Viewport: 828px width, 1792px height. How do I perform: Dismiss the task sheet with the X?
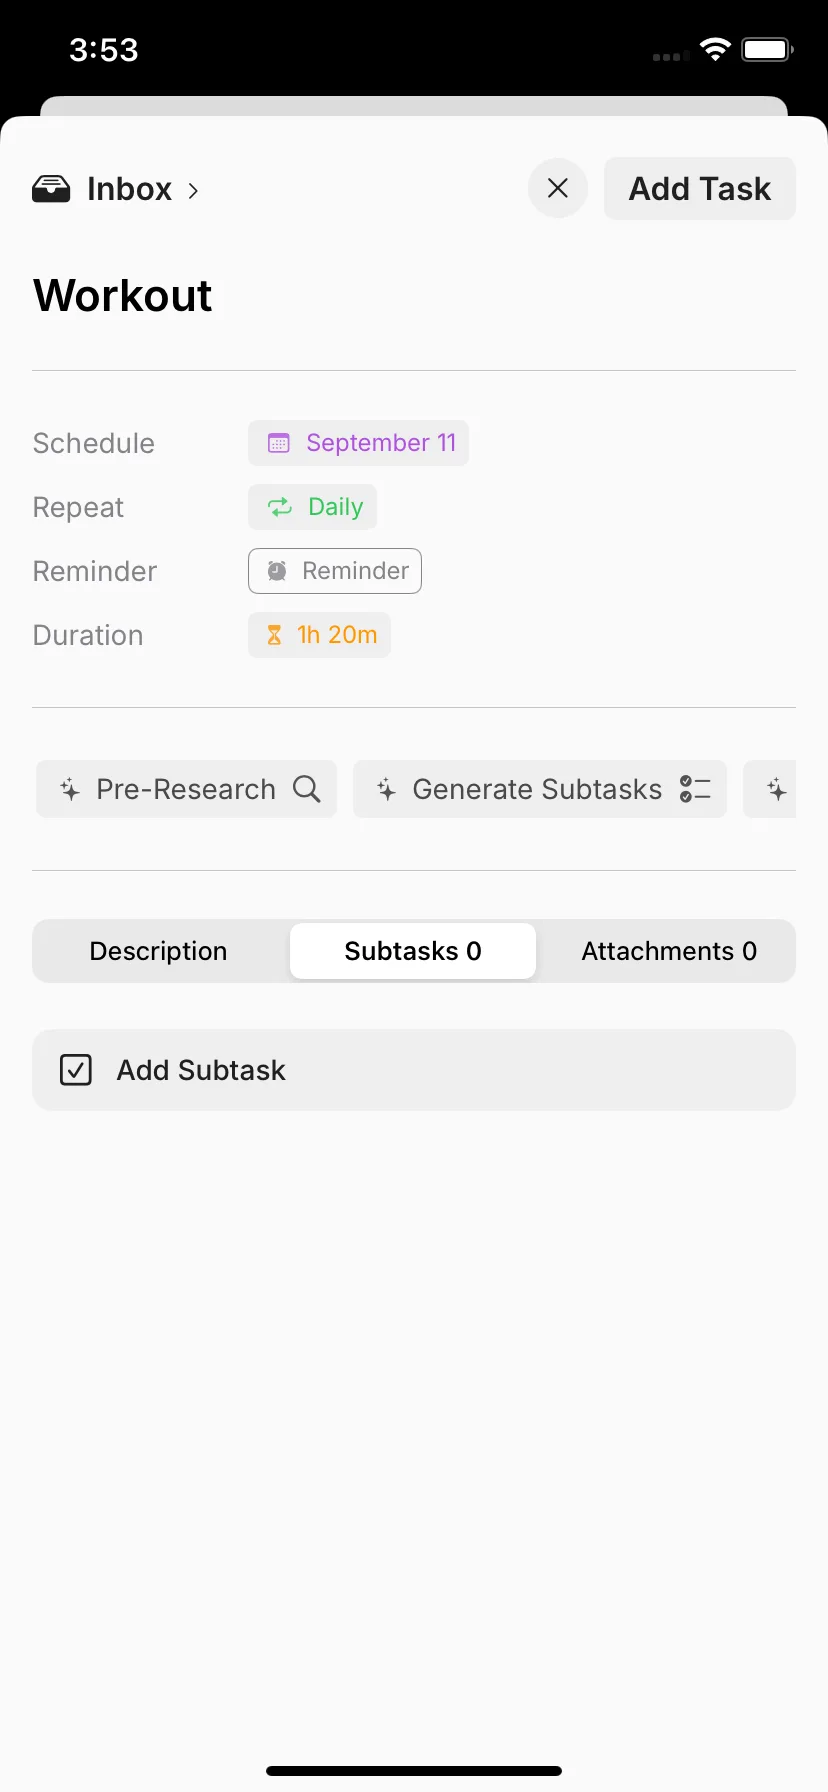pyautogui.click(x=558, y=188)
